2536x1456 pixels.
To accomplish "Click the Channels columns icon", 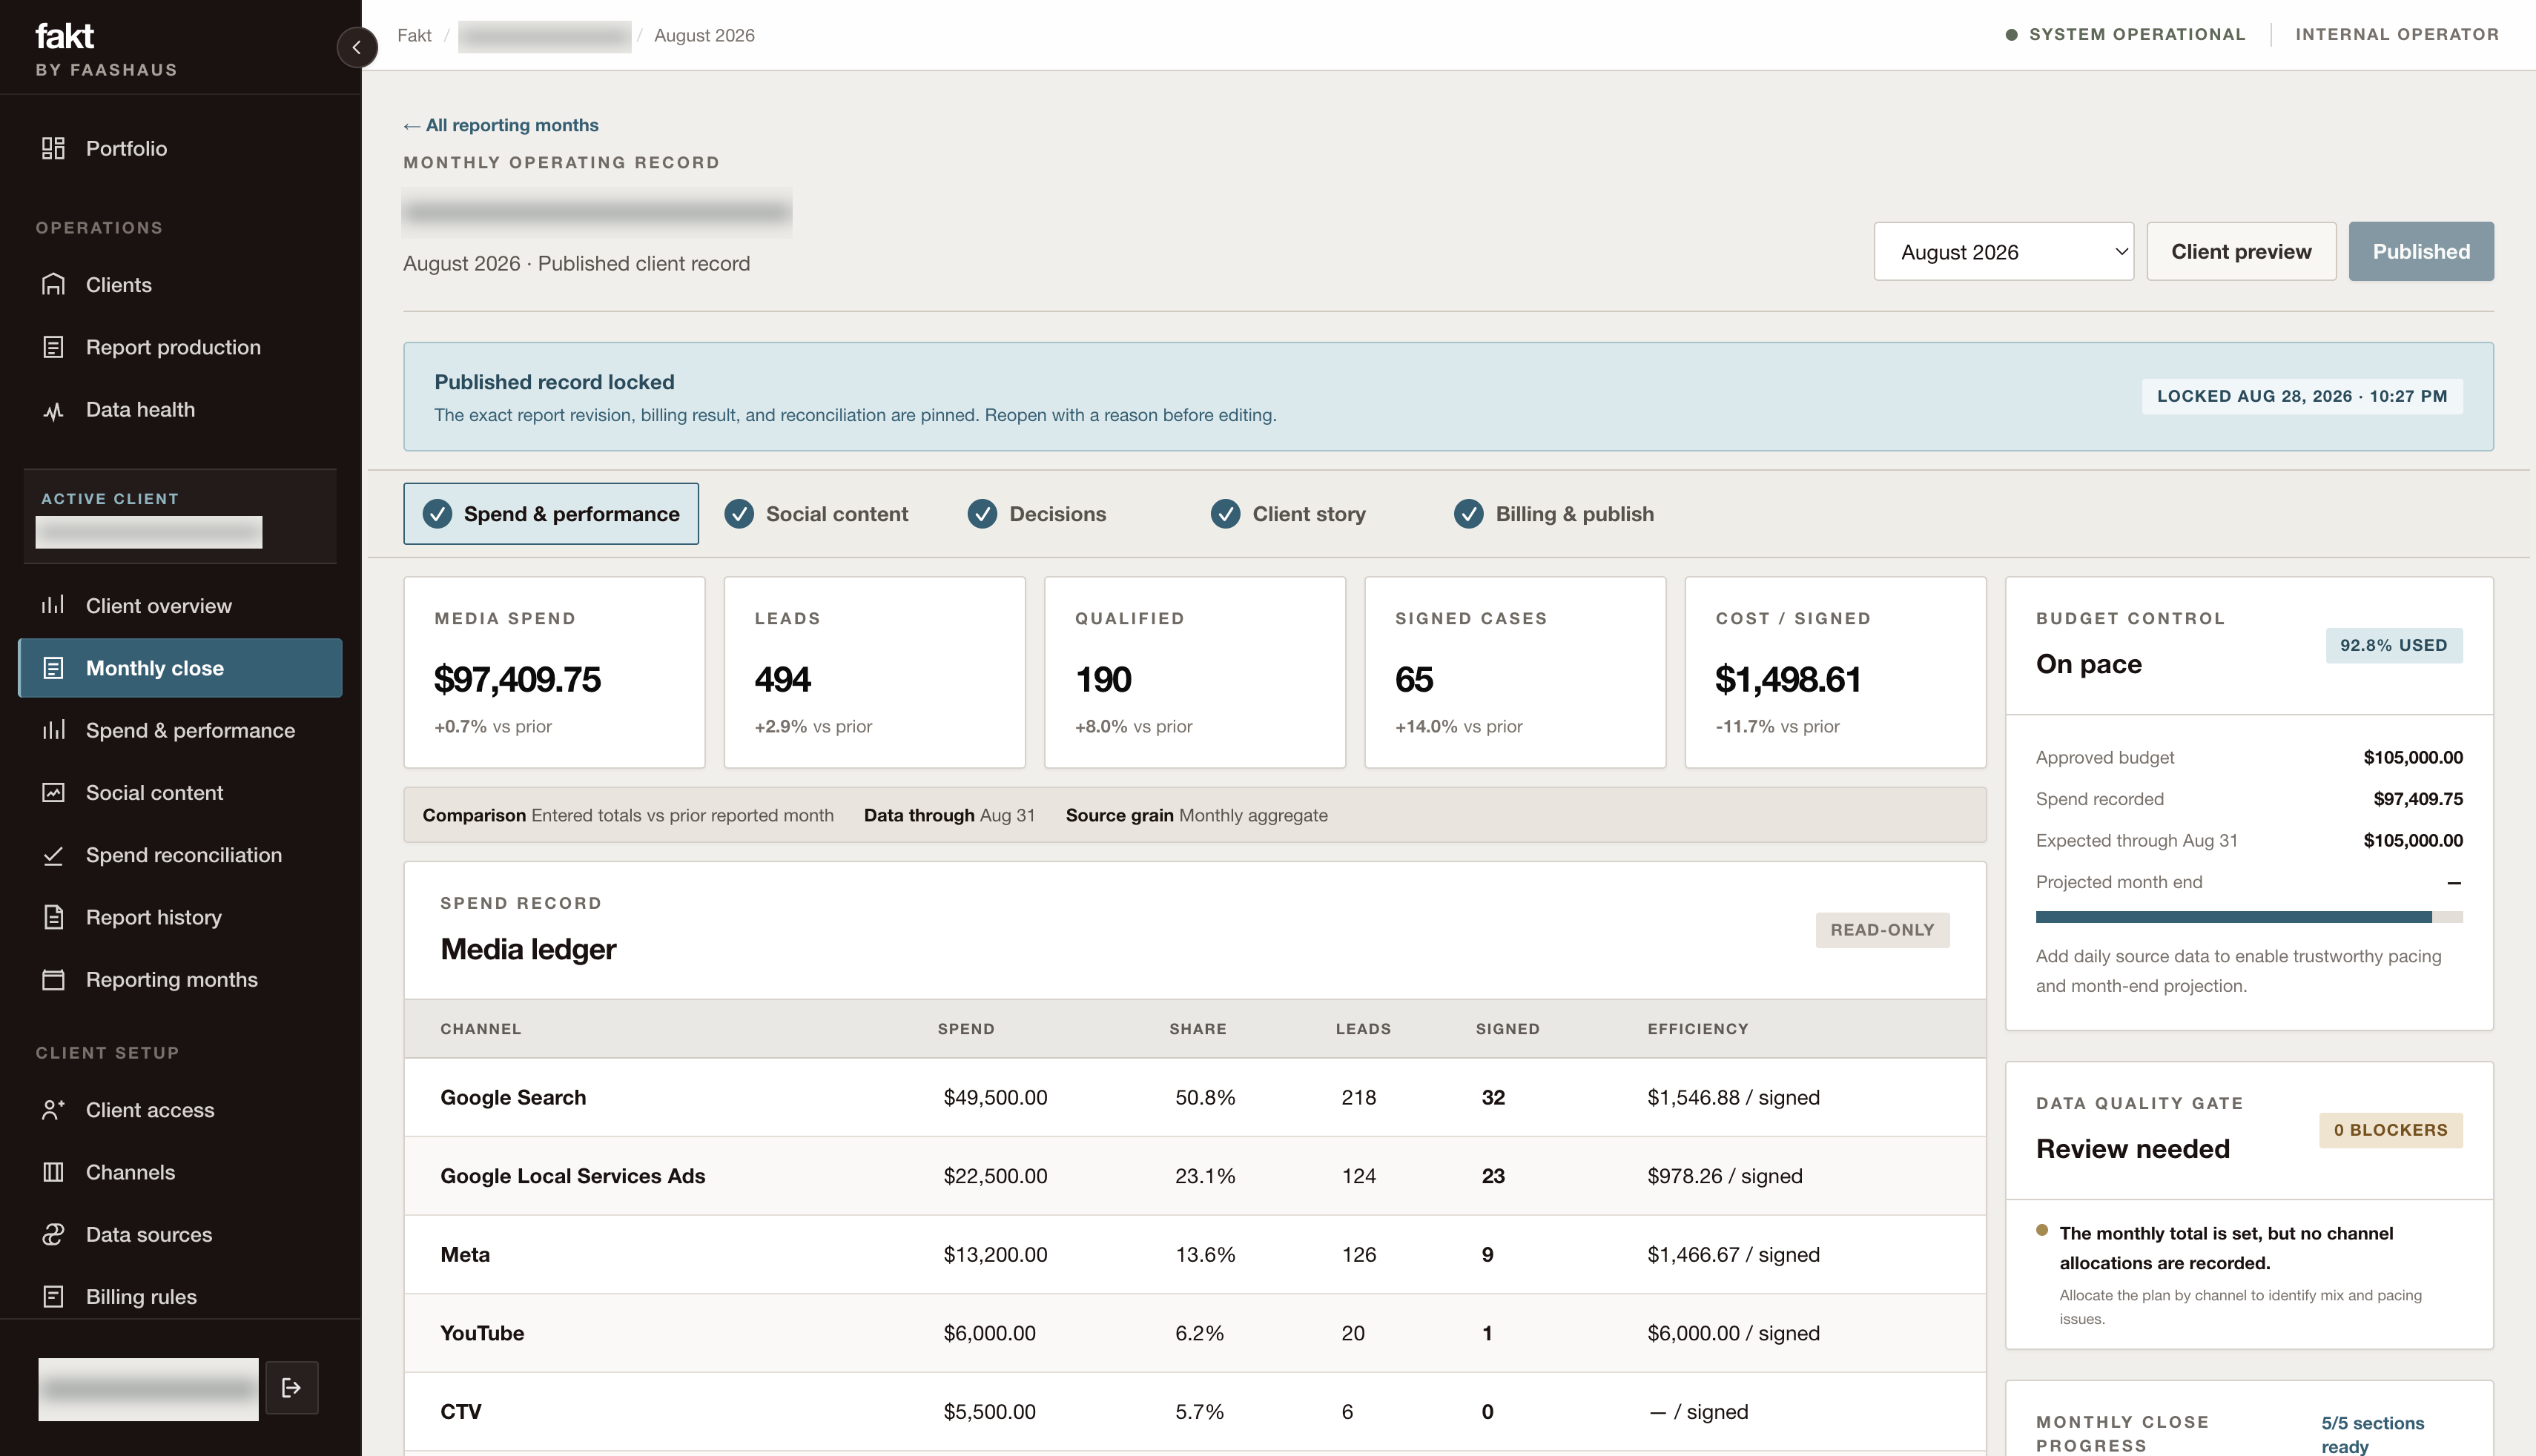I will click(x=53, y=1172).
